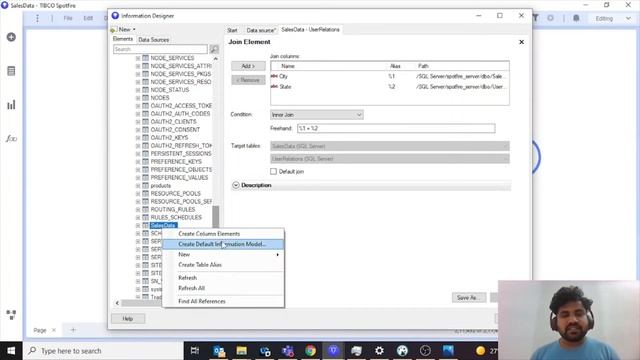This screenshot has width=640, height=360.
Task: Select the RULES_SCHEDULES table in tree
Action: (x=176, y=218)
